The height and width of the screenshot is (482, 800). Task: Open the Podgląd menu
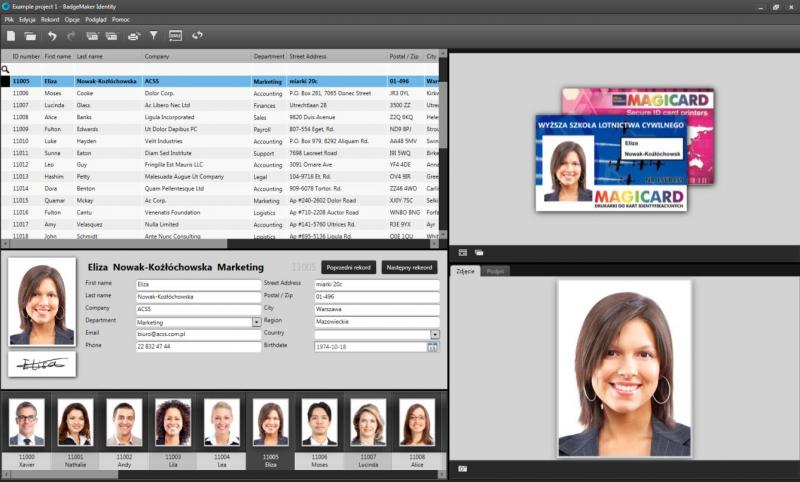[96, 19]
